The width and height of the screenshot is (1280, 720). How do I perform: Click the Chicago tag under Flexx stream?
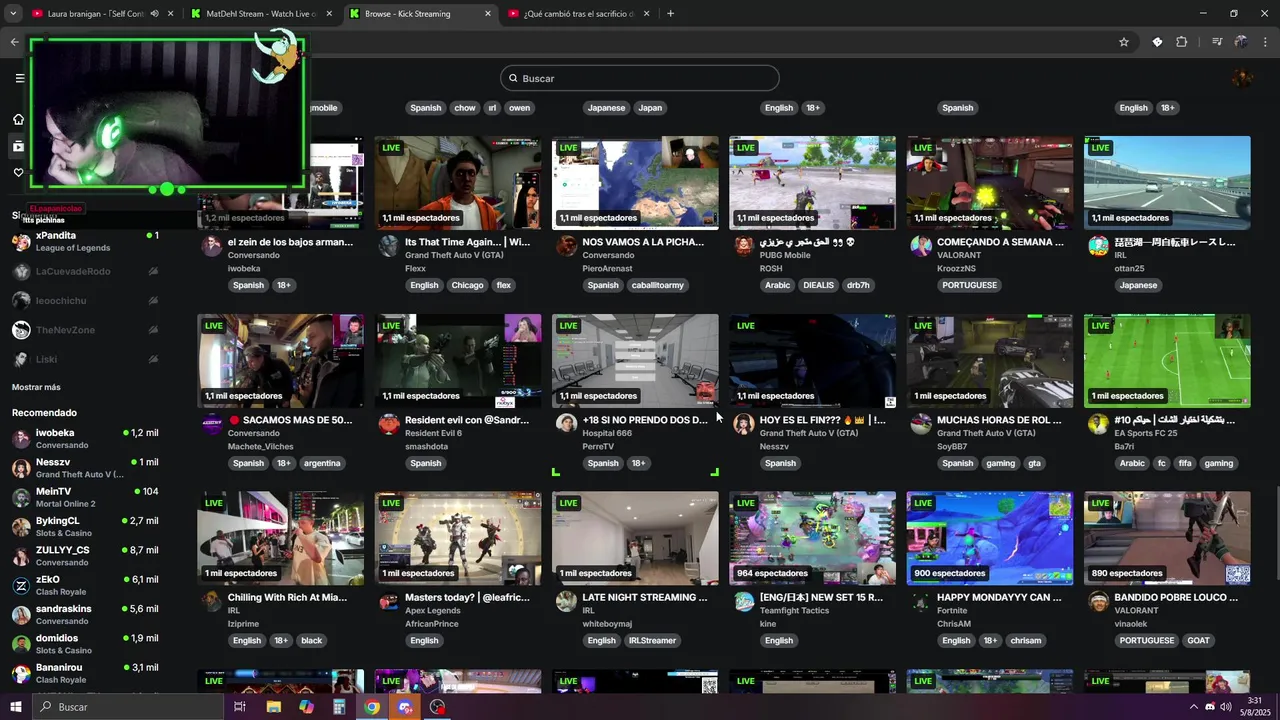pos(467,285)
